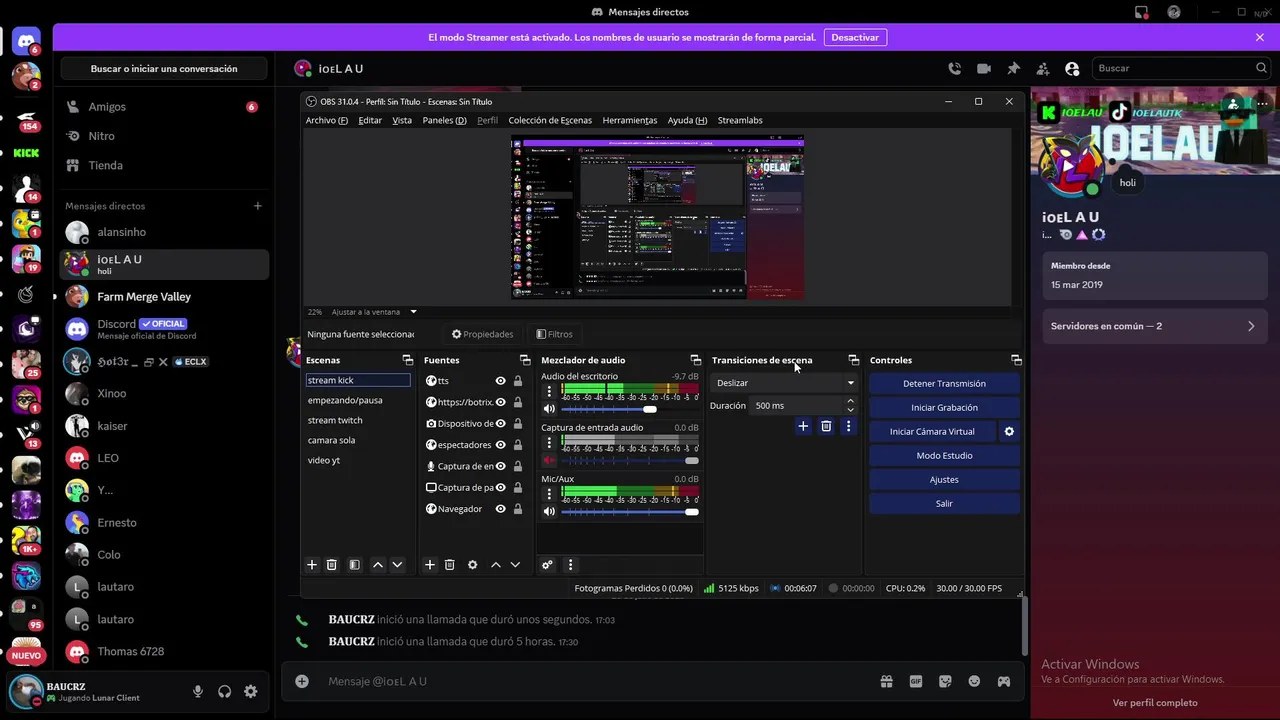Viewport: 1280px width, 720px height.
Task: Open the Deslizar transition dropdown
Action: [x=785, y=383]
